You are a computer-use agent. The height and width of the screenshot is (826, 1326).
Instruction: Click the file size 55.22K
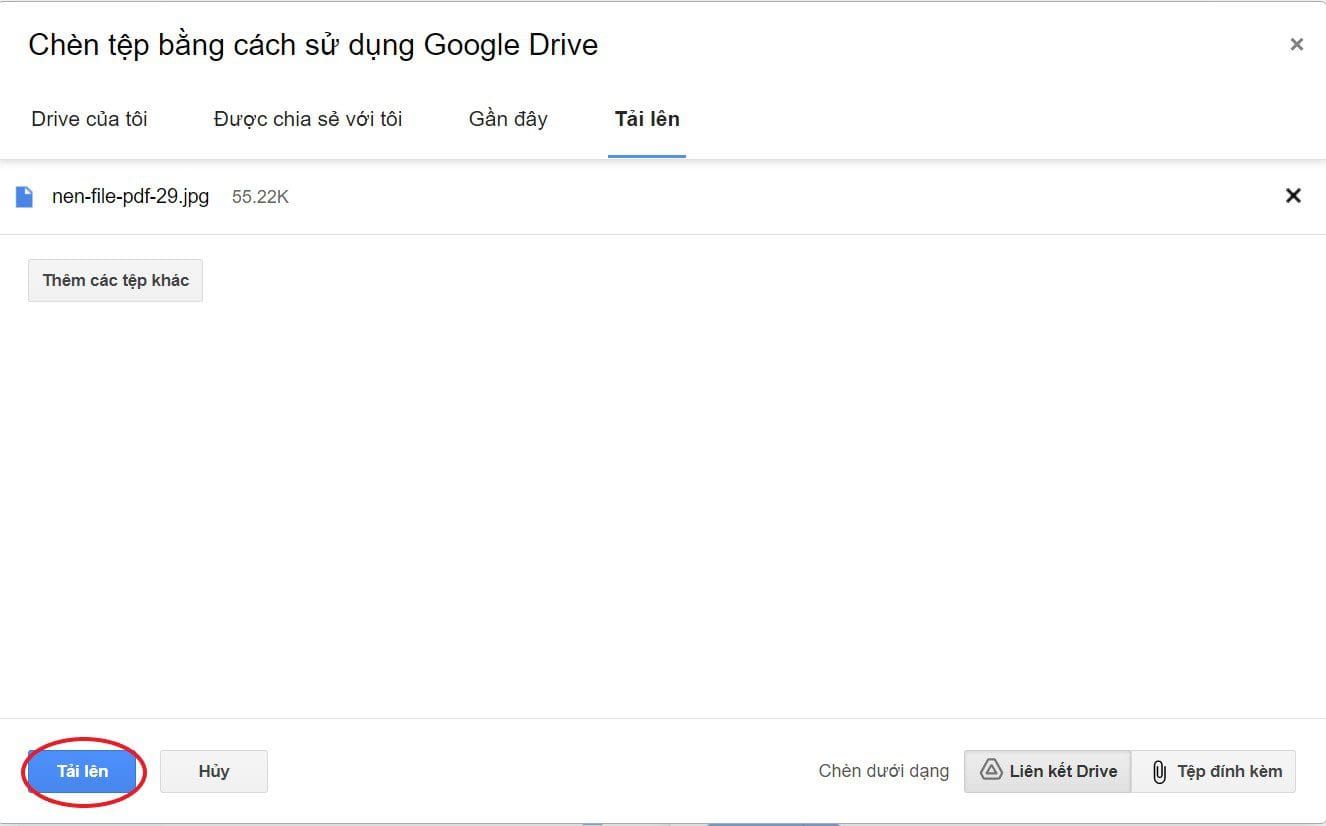pyautogui.click(x=260, y=197)
